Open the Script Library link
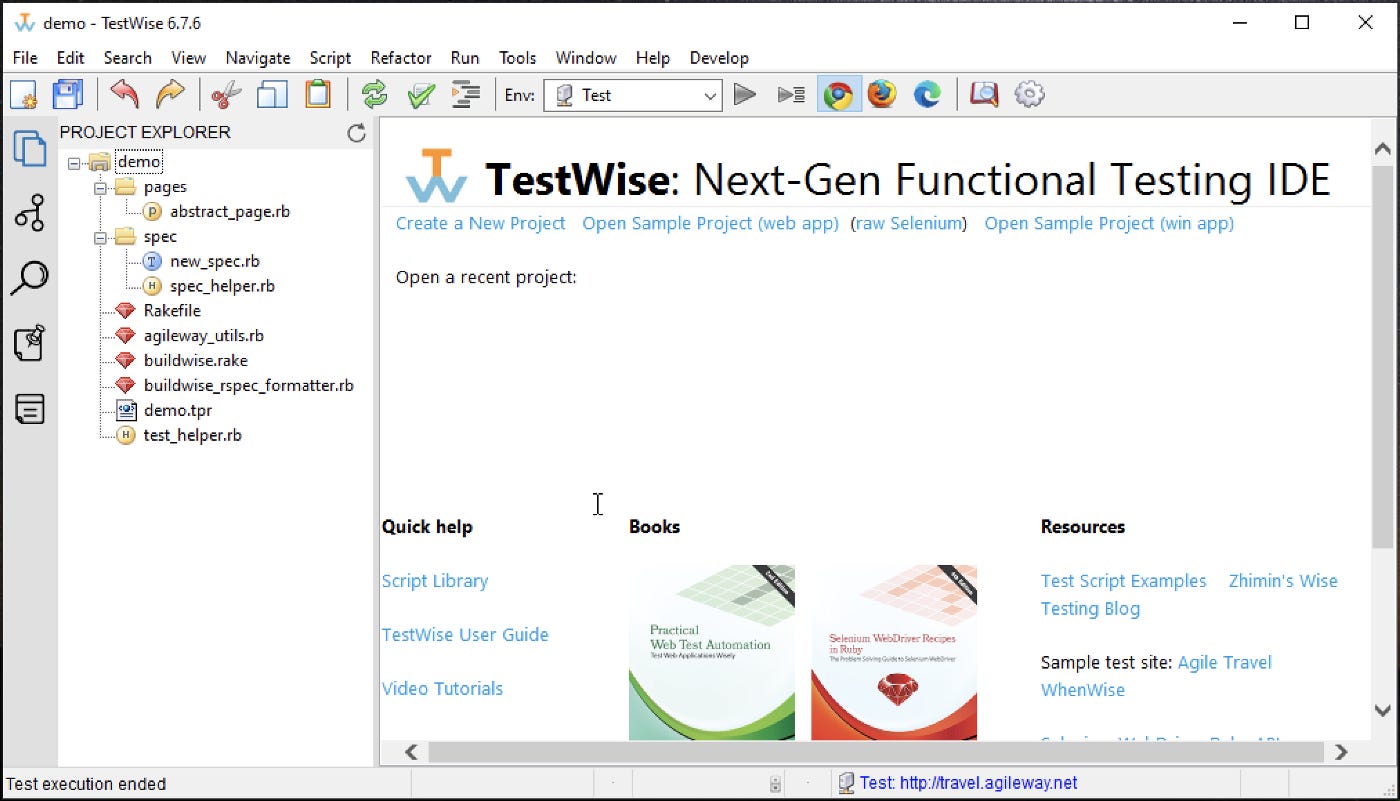The height and width of the screenshot is (801, 1400). tap(435, 581)
